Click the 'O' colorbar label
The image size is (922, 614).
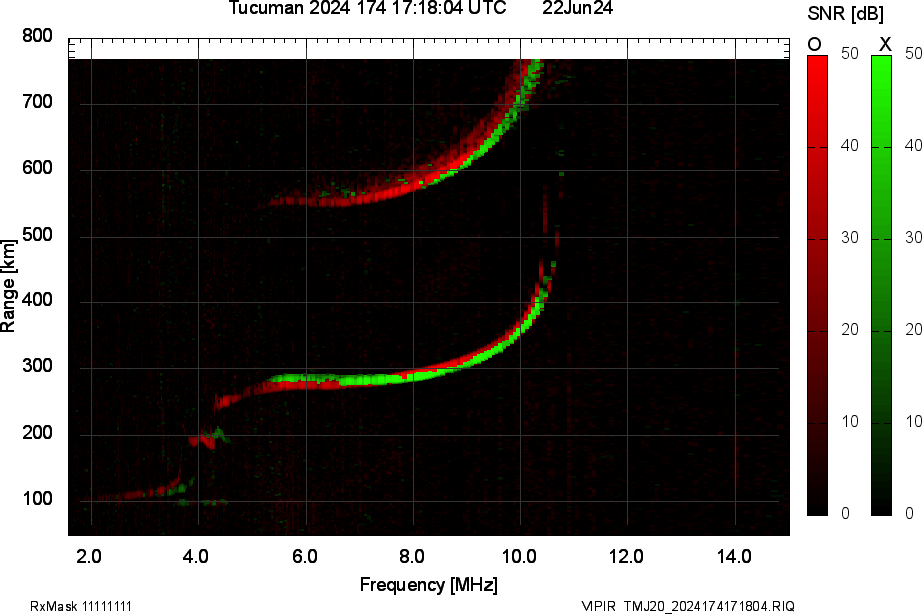click(814, 44)
